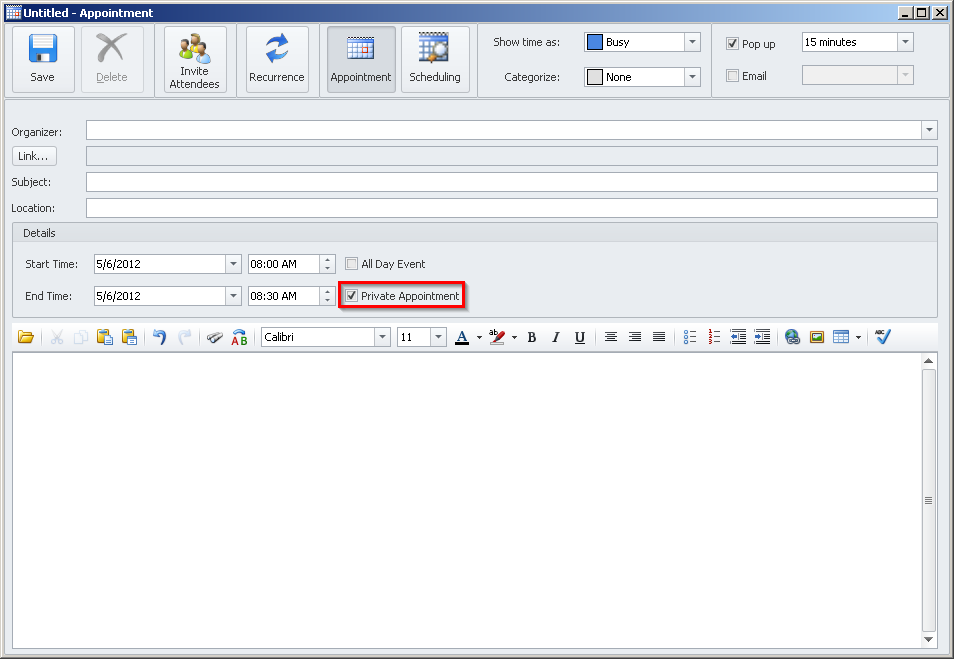Image resolution: width=954 pixels, height=659 pixels.
Task: Click the undo icon in the editor toolbar
Action: pos(159,337)
